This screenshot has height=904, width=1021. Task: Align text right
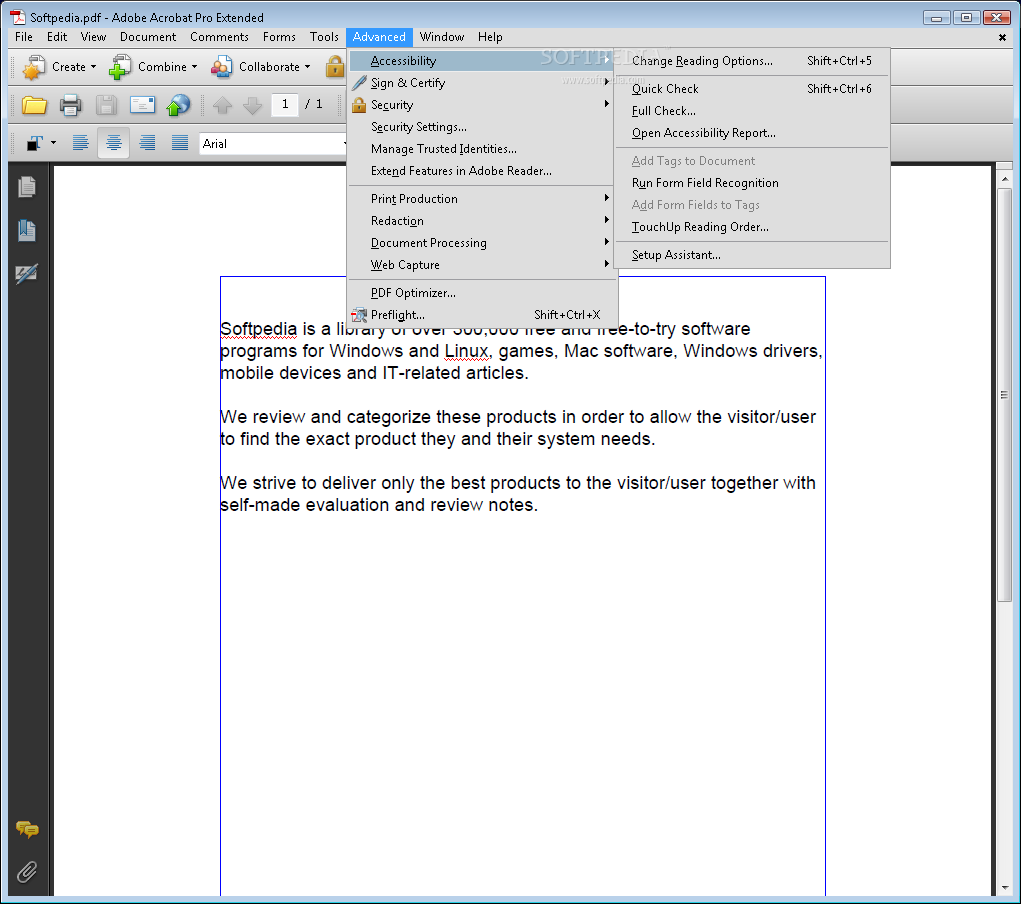pos(147,143)
